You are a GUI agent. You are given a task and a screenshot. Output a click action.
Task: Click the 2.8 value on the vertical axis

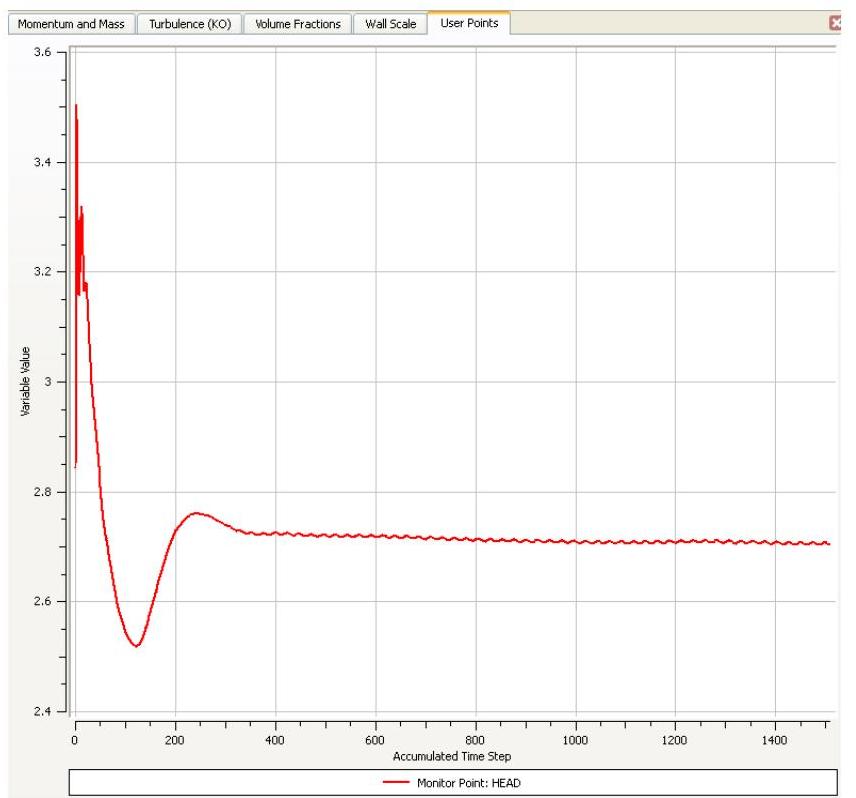[x=42, y=492]
